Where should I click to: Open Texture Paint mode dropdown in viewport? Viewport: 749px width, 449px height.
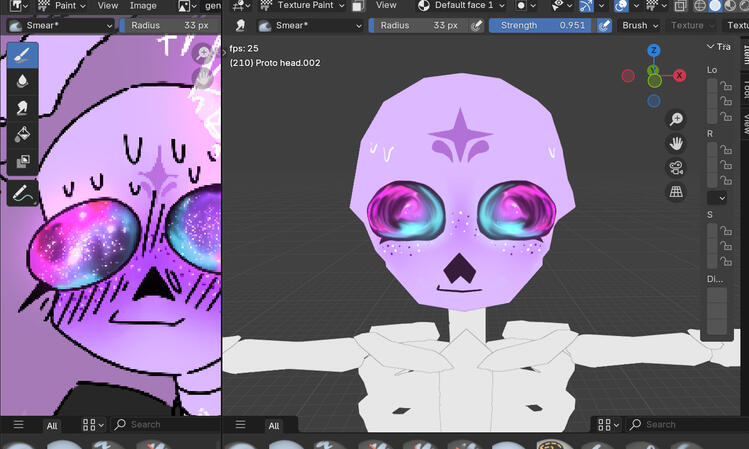pyautogui.click(x=303, y=5)
